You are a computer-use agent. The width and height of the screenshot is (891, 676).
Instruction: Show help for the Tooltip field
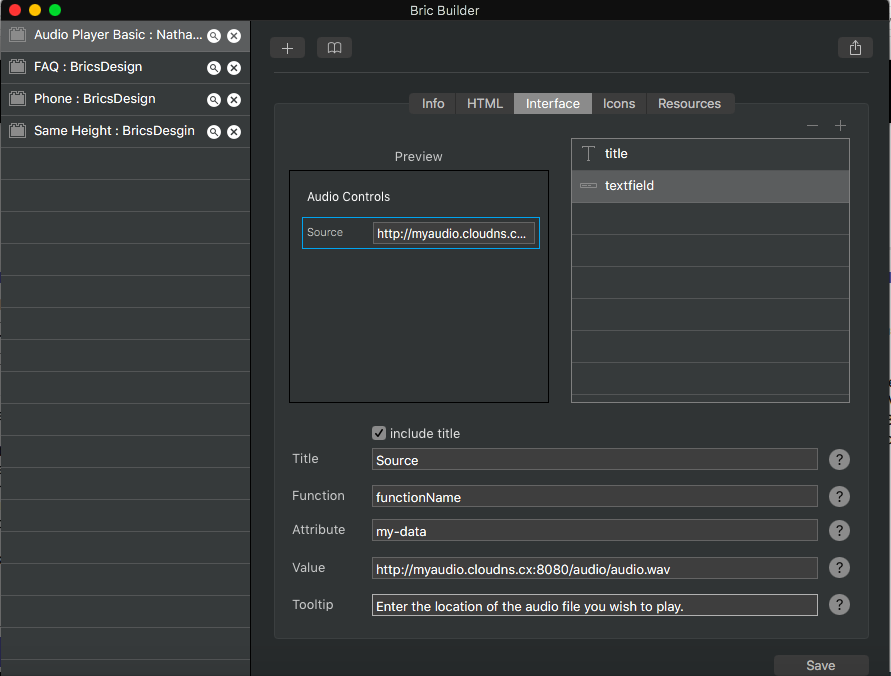point(840,605)
